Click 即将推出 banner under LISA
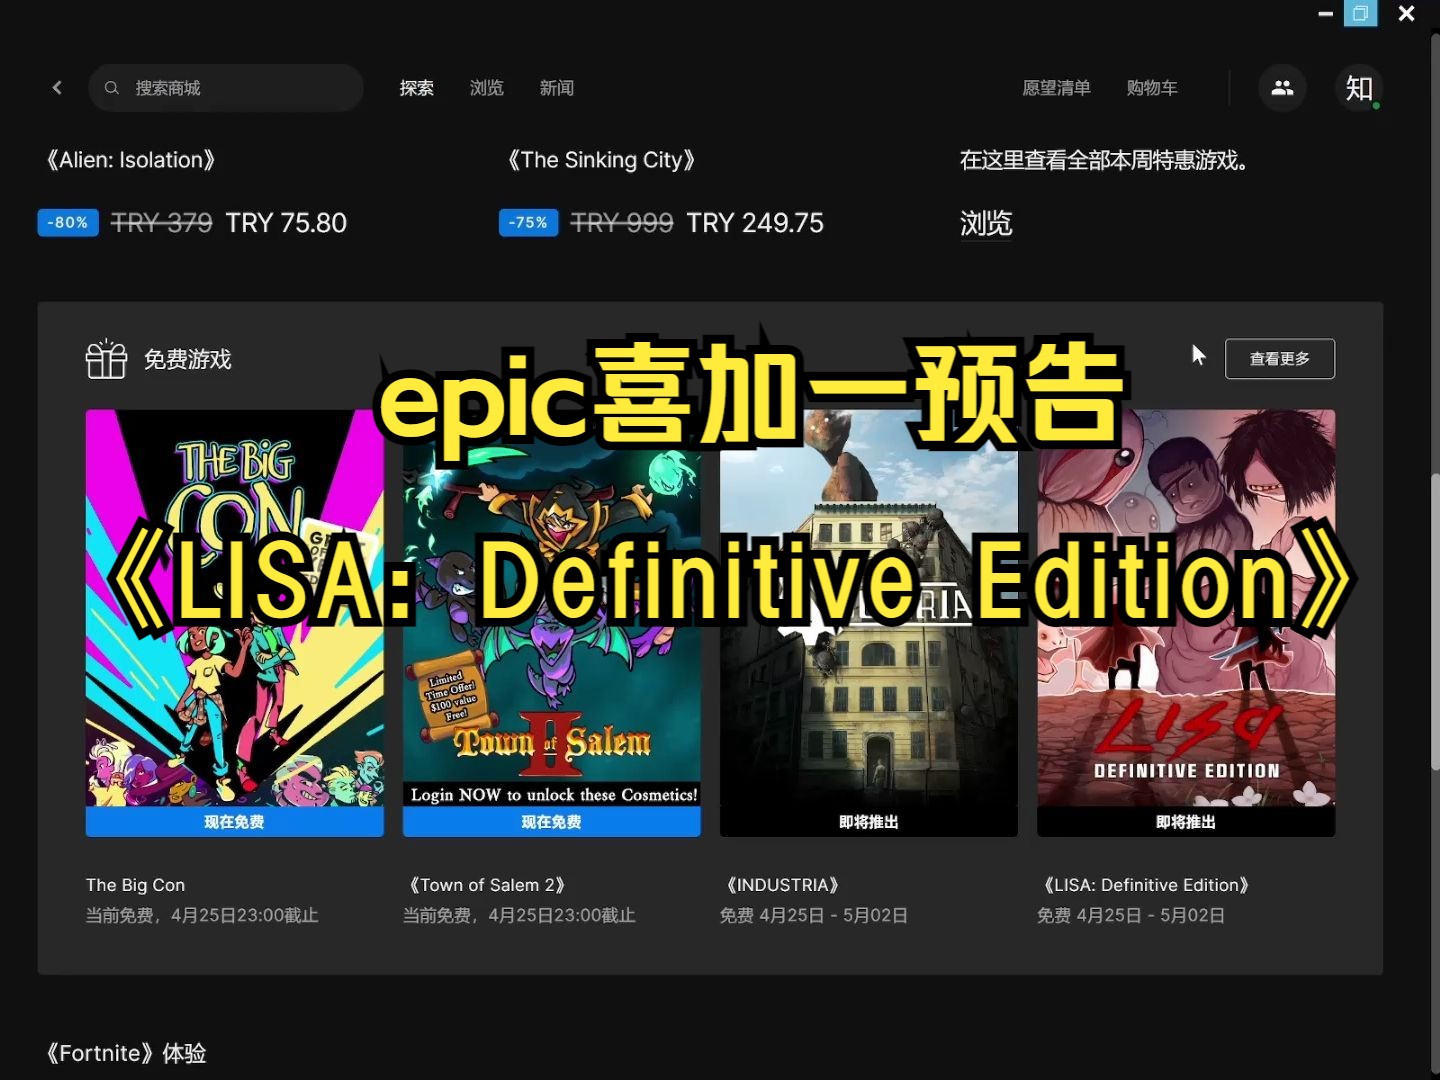The height and width of the screenshot is (1080, 1440). click(1186, 822)
